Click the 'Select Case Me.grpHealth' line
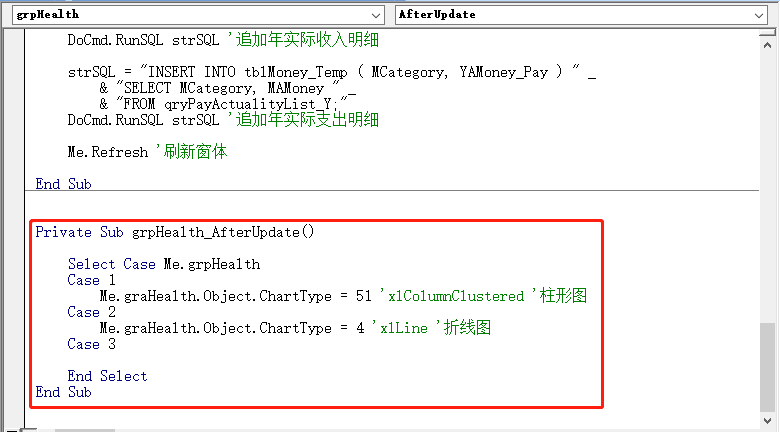This screenshot has width=780, height=432. click(164, 264)
